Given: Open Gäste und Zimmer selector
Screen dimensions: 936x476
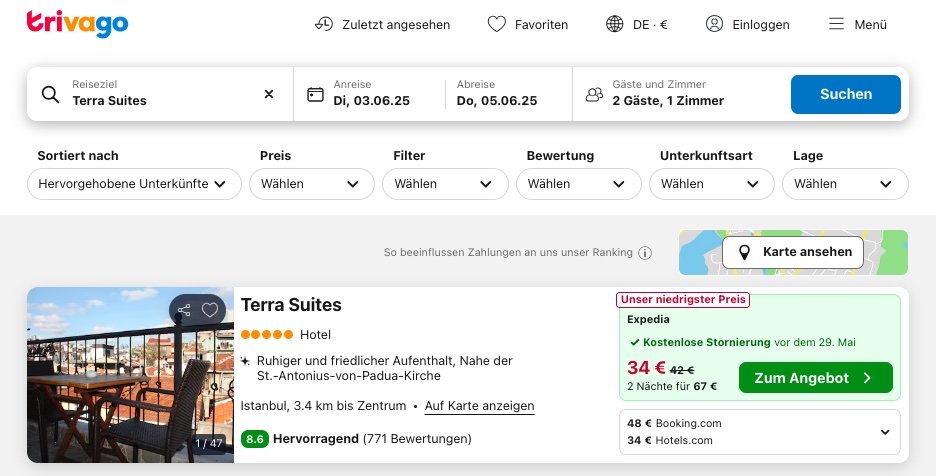Looking at the screenshot, I should tap(678, 94).
